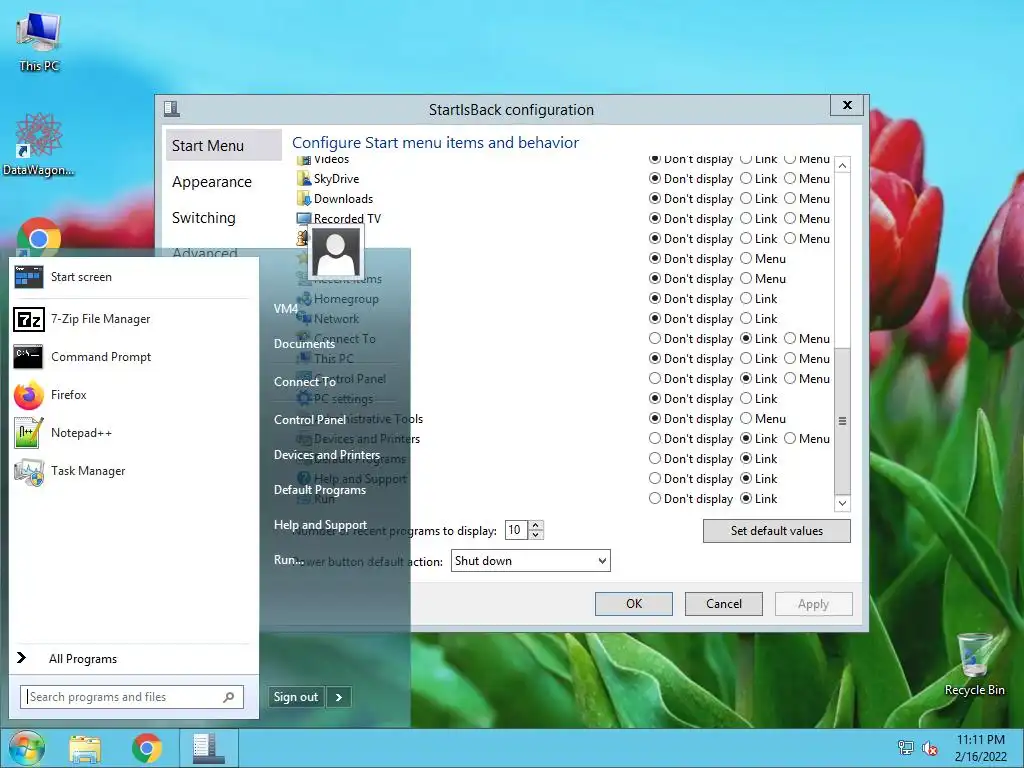This screenshot has height=768, width=1024.
Task: Open the Chrome desktop shortcut
Action: click(39, 237)
